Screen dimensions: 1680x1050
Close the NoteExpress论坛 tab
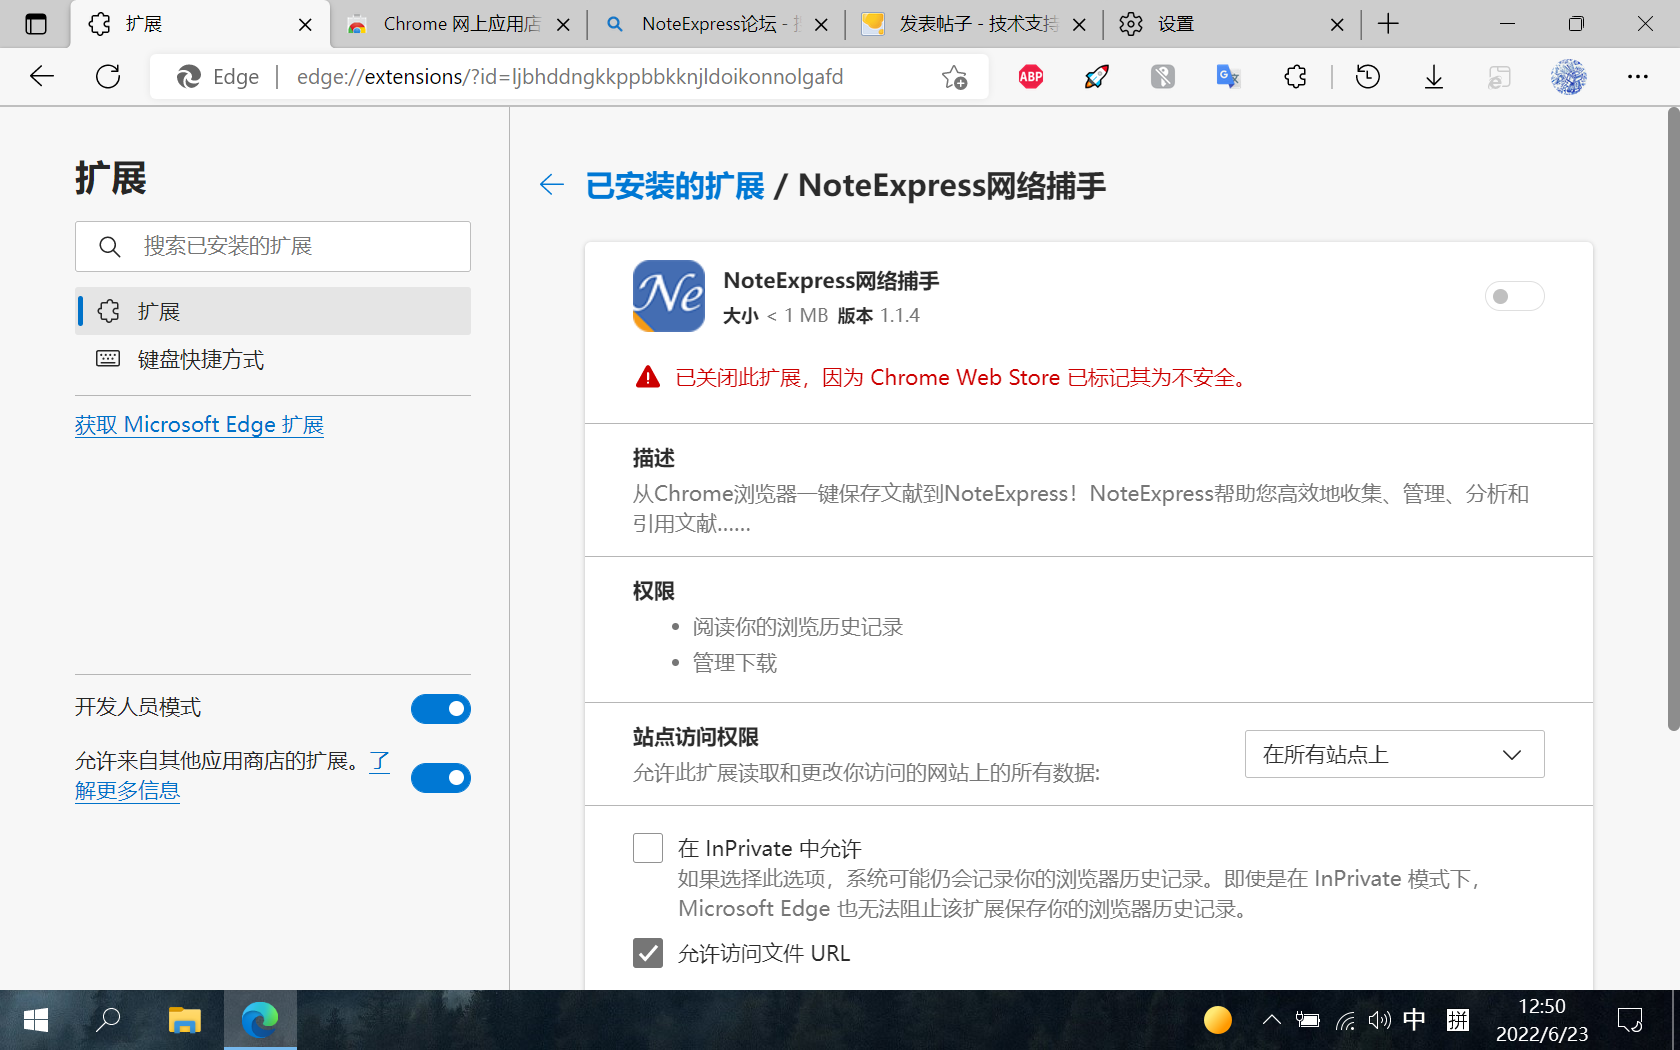(821, 25)
